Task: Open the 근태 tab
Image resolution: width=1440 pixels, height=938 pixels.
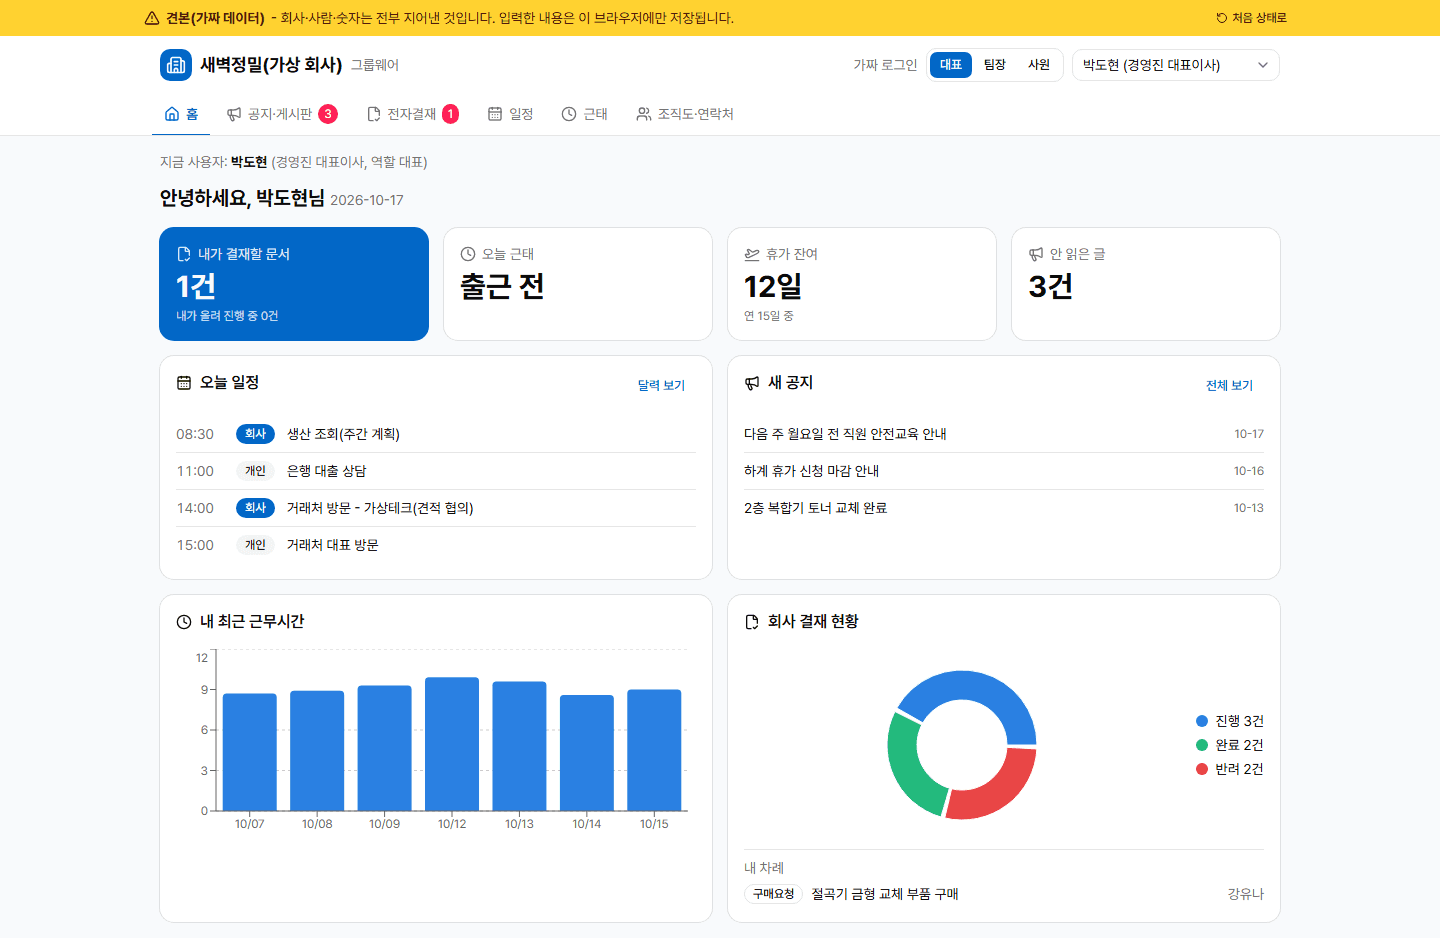Action: [584, 114]
